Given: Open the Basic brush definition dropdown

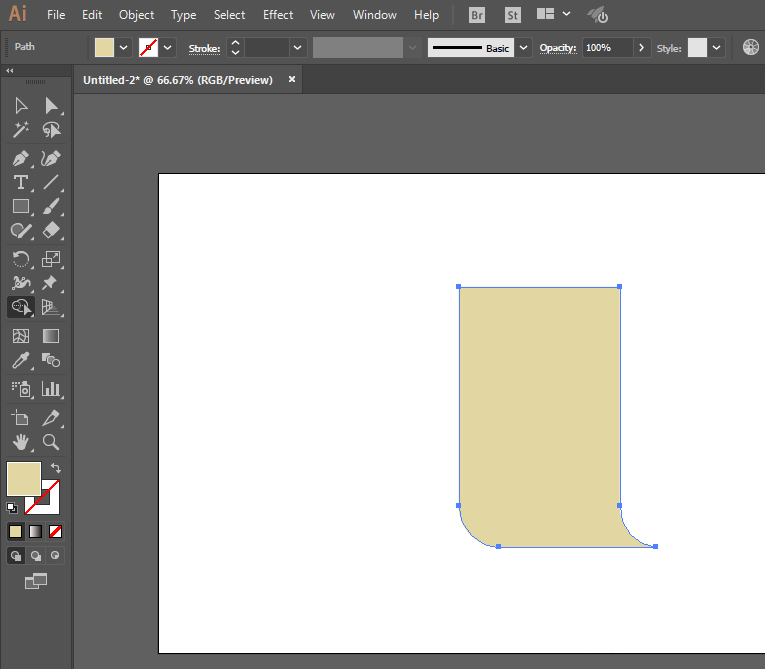Looking at the screenshot, I should [x=523, y=48].
